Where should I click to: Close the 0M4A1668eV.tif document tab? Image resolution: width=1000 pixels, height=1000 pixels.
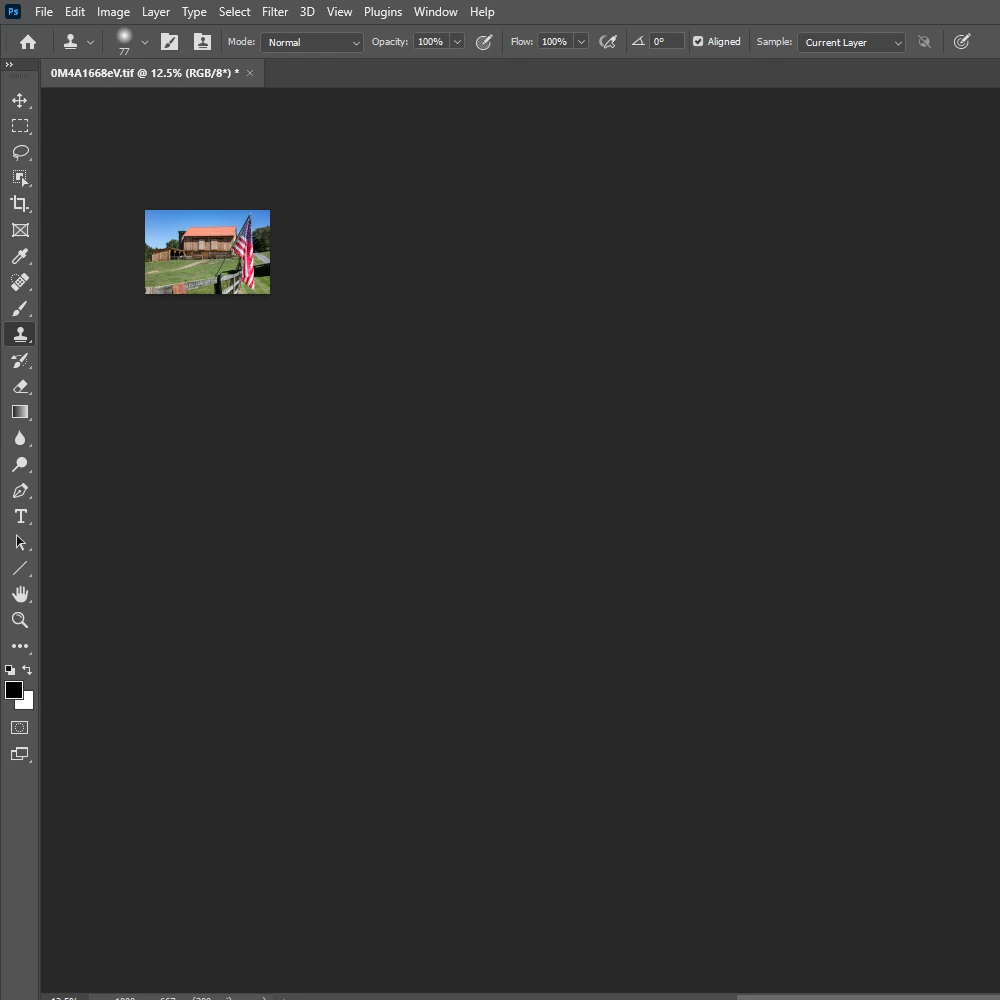click(x=250, y=73)
